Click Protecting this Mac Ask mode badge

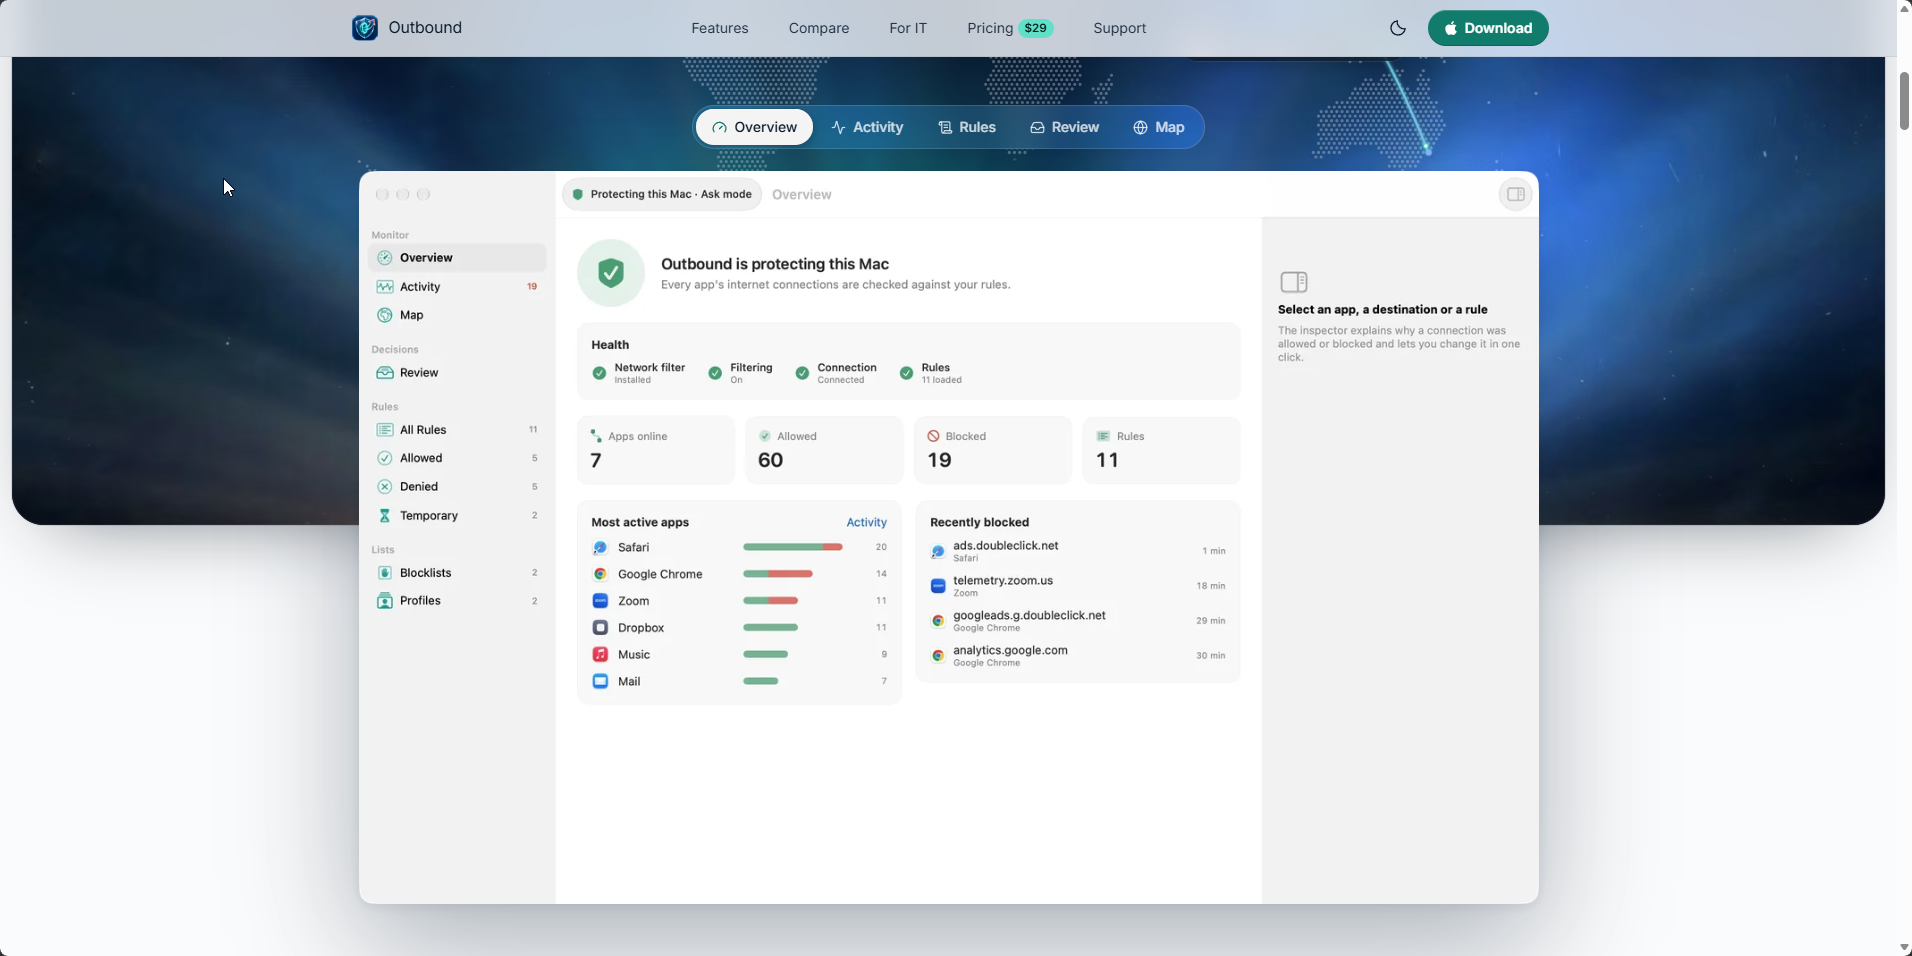click(662, 194)
